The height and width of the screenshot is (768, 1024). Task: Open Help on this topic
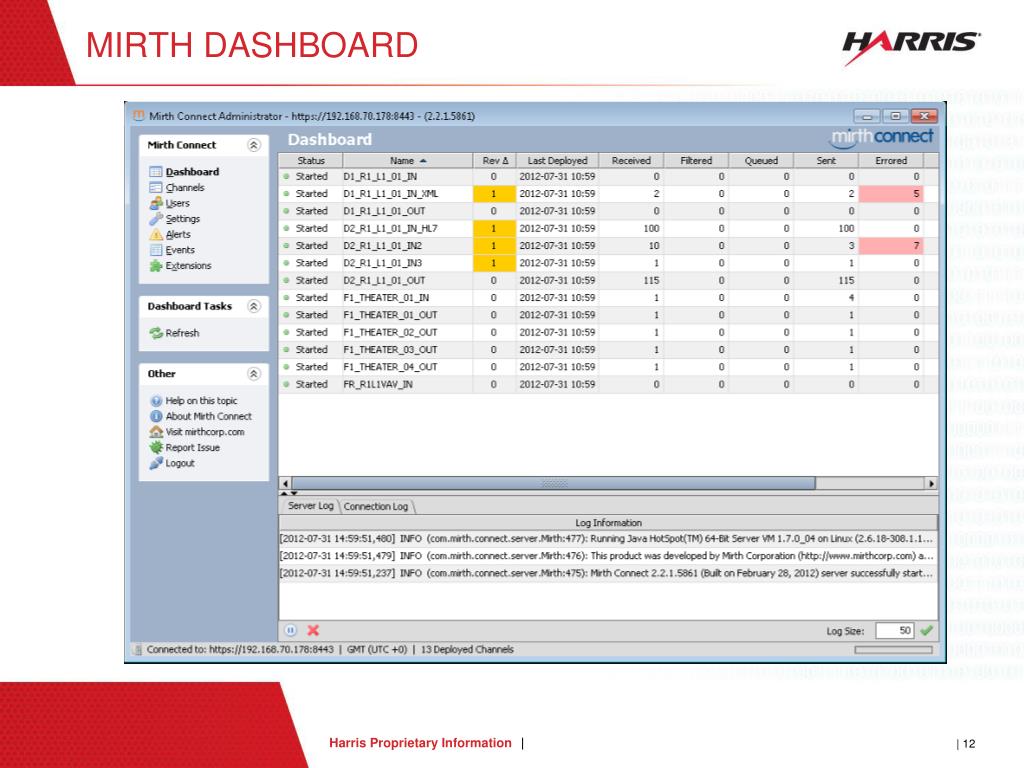click(x=193, y=401)
